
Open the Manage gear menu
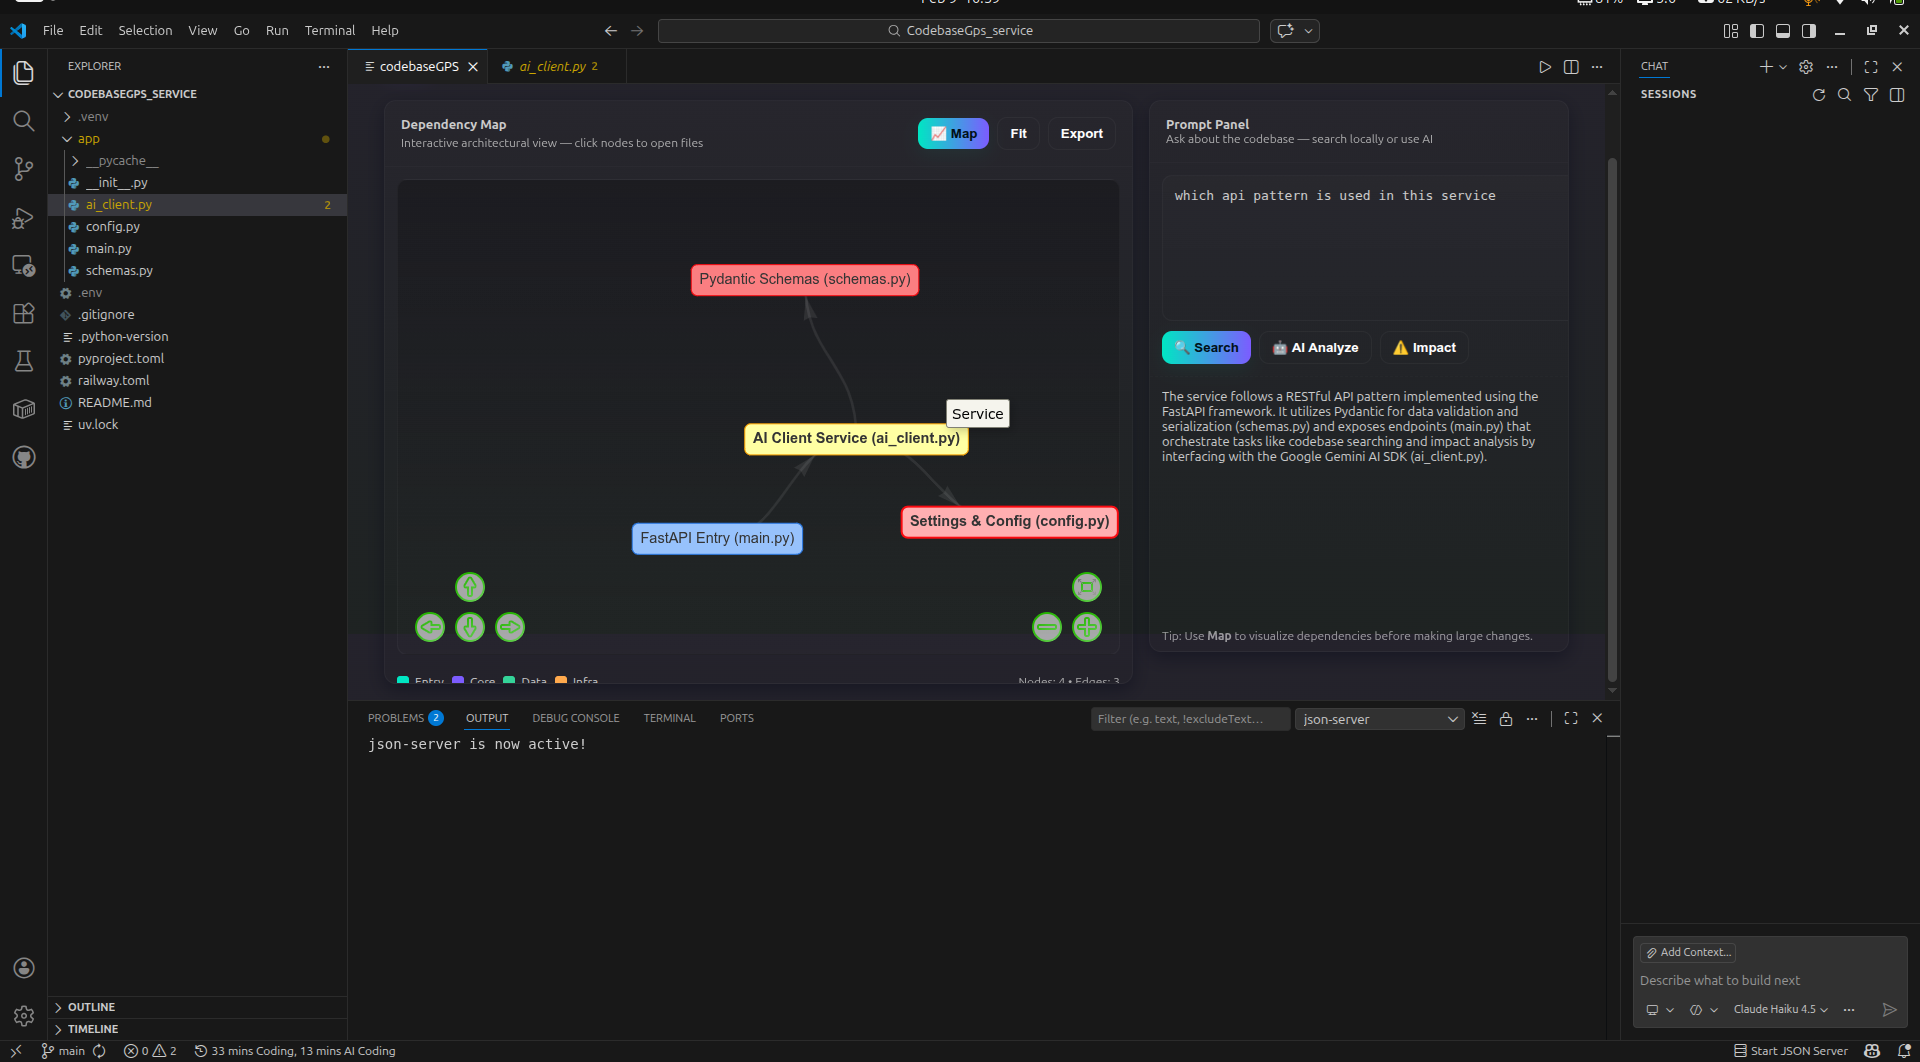click(24, 1016)
